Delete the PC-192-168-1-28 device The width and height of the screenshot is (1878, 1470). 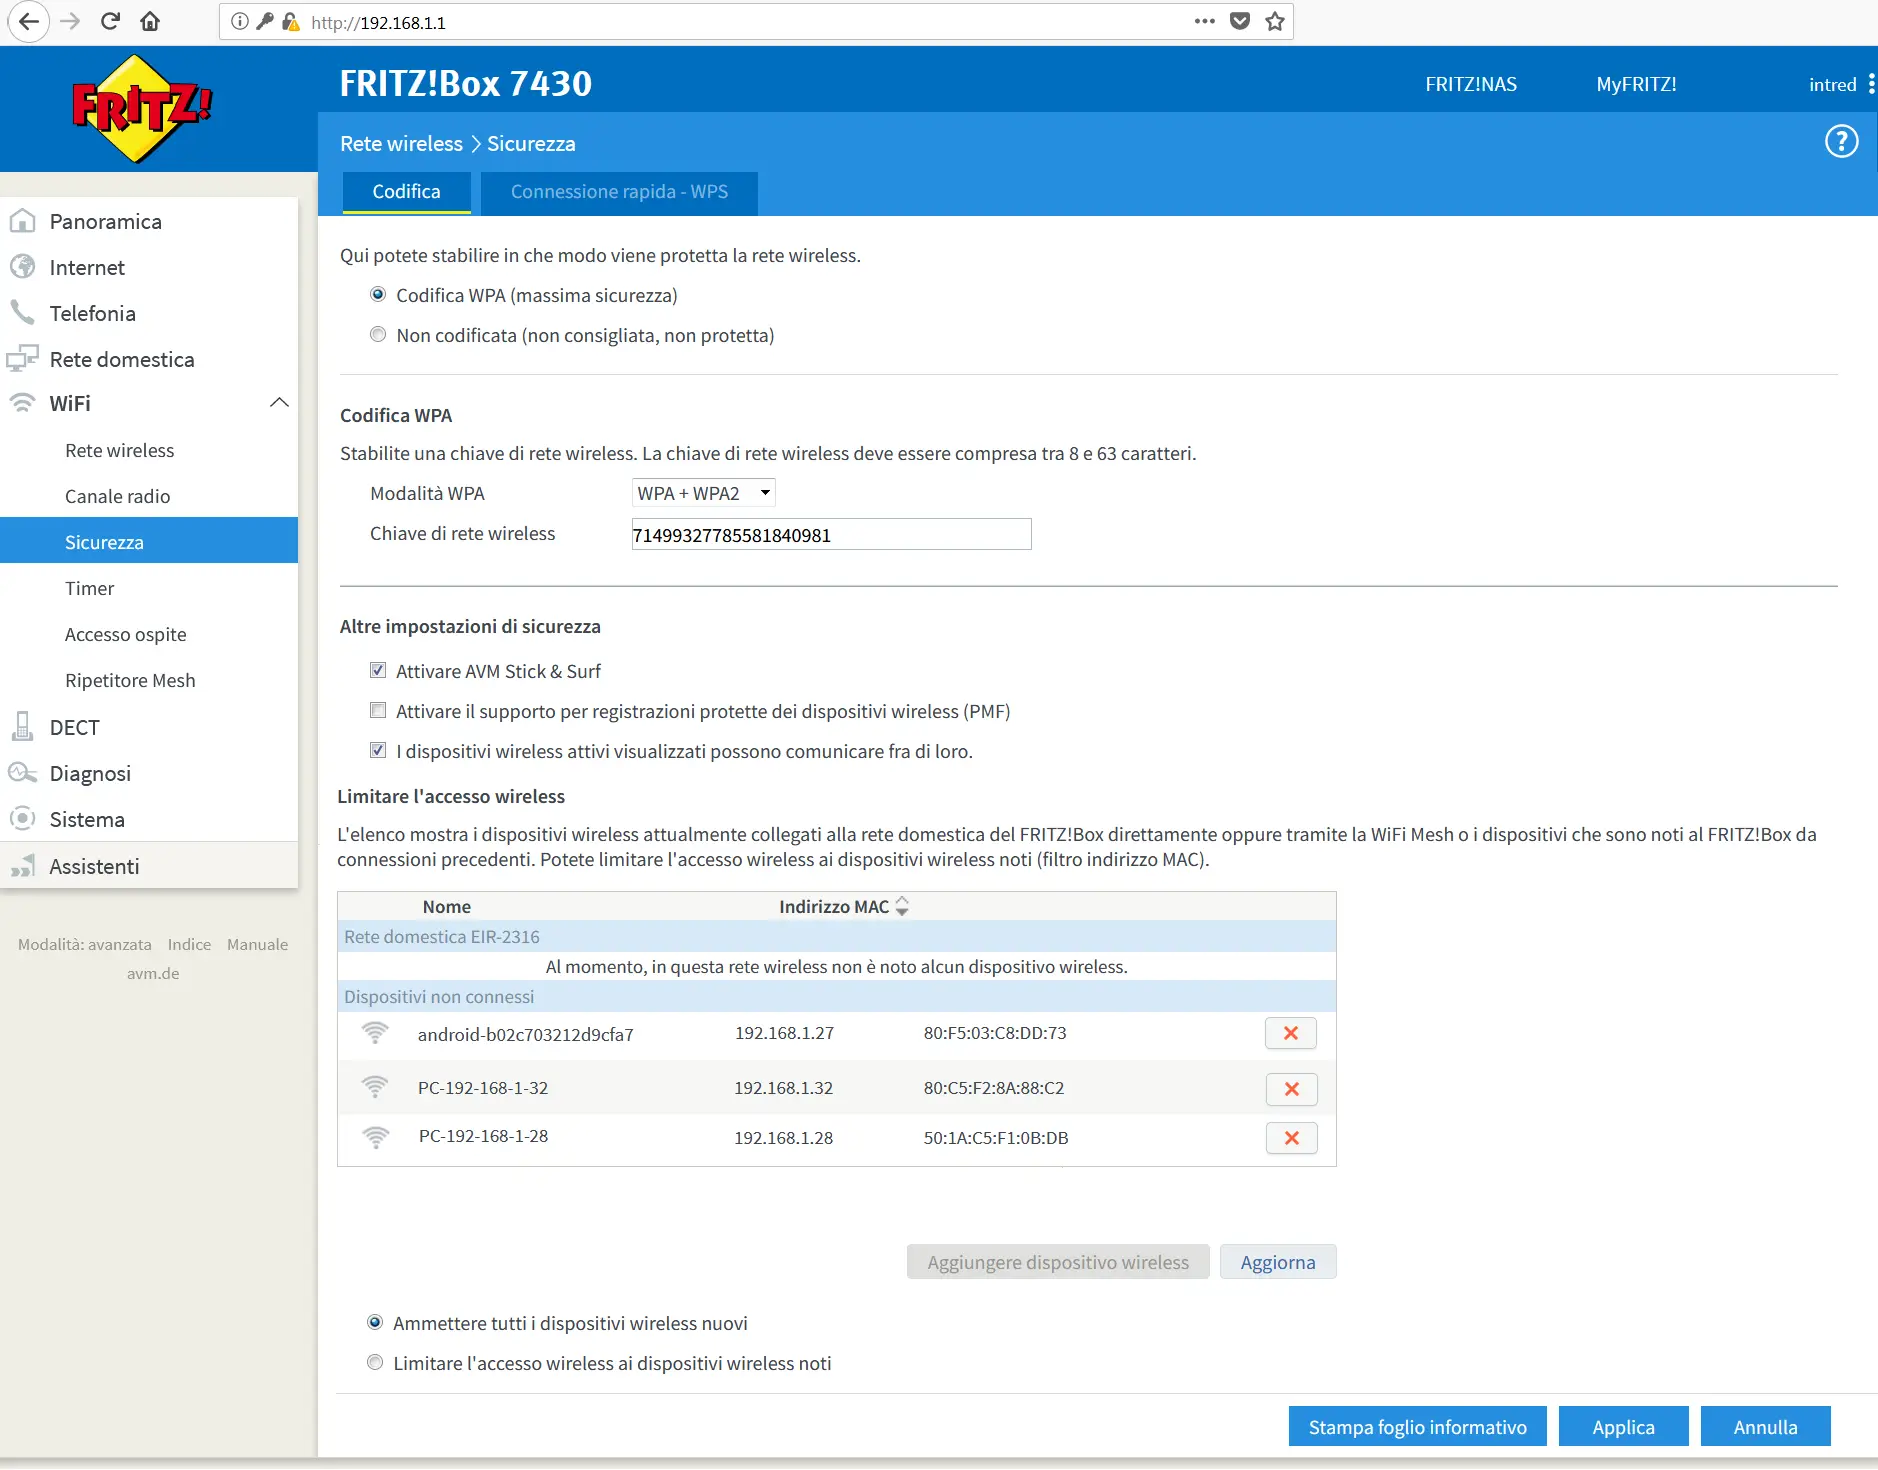1291,1138
